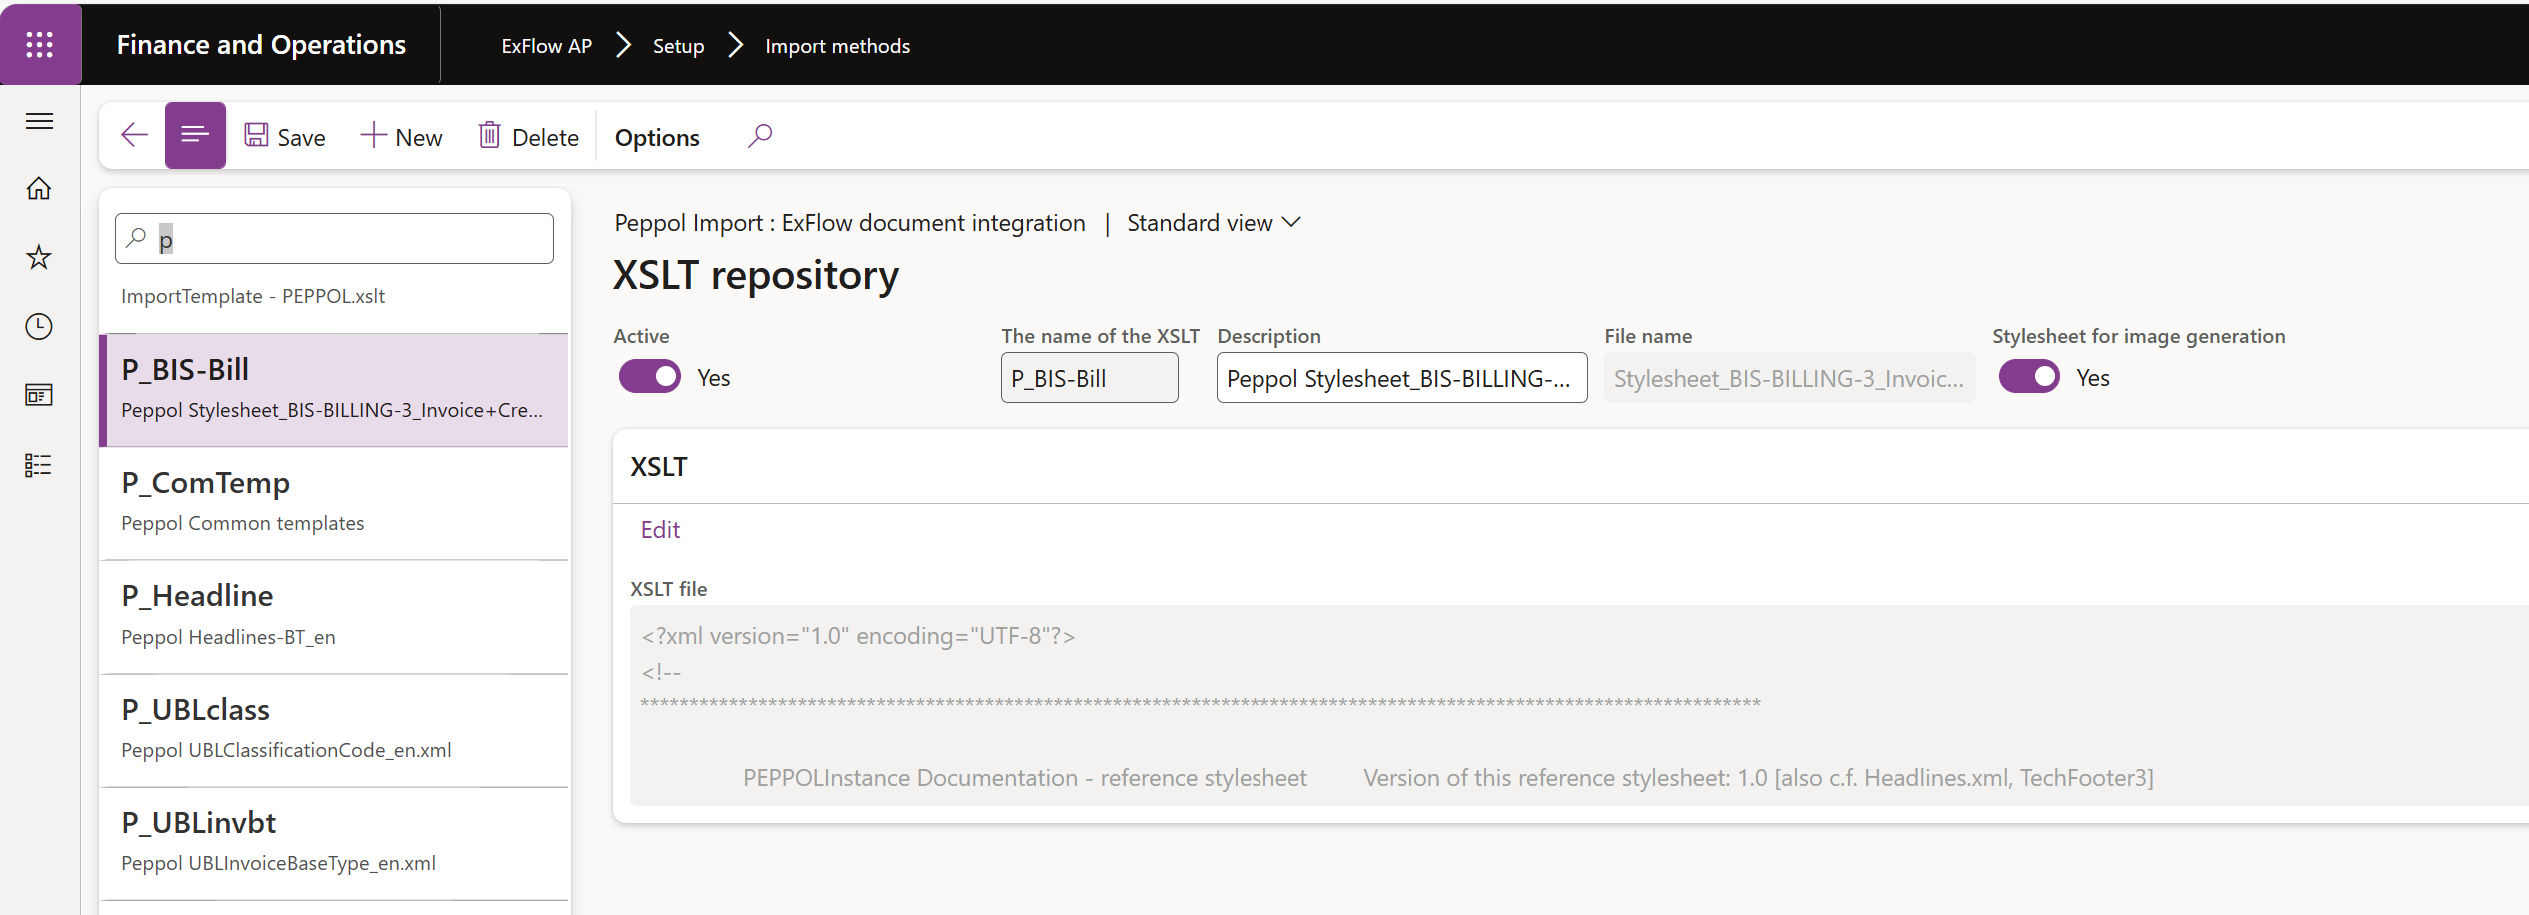This screenshot has height=915, width=2529.
Task: Click the back arrow button
Action: point(134,135)
